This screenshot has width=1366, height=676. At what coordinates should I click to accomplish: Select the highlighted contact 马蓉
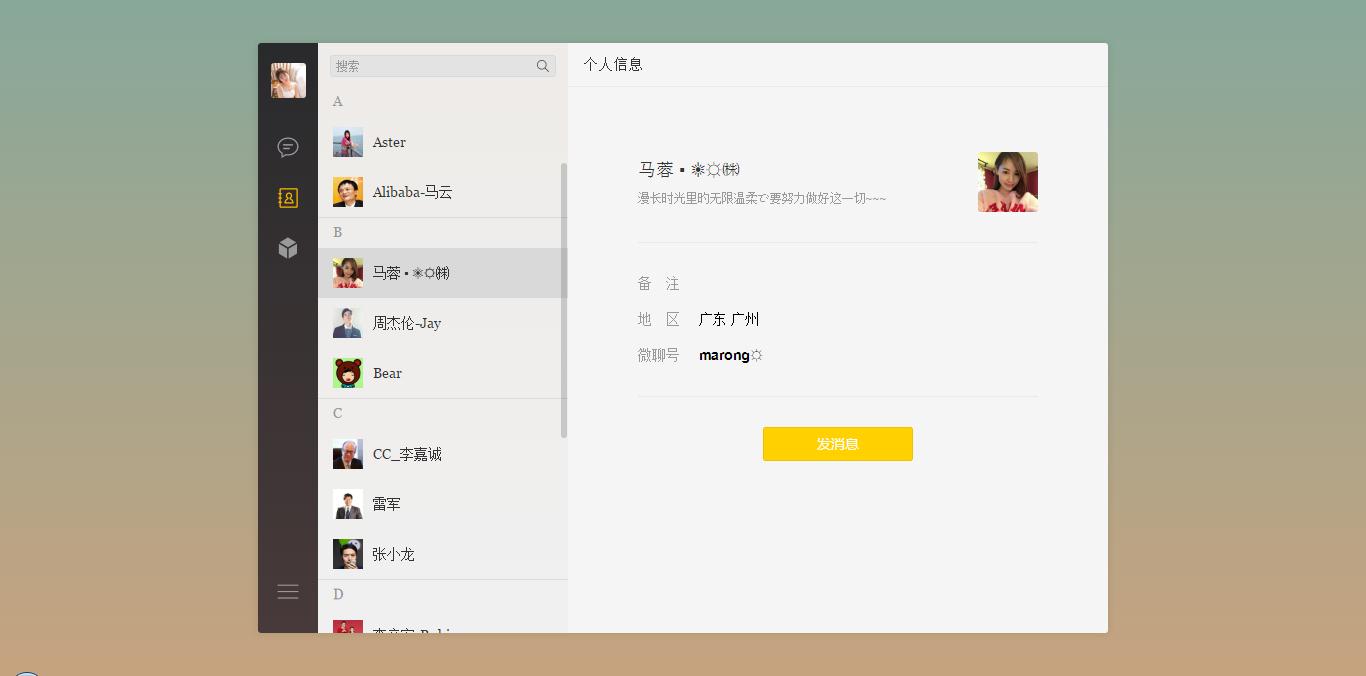[x=442, y=273]
